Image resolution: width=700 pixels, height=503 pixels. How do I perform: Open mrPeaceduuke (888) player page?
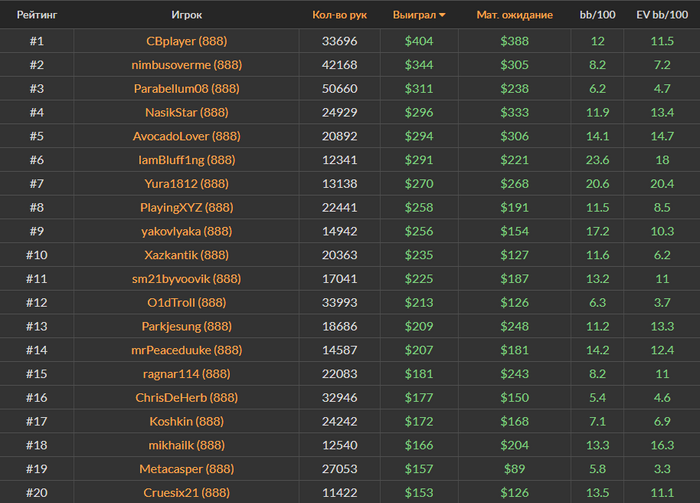click(187, 350)
